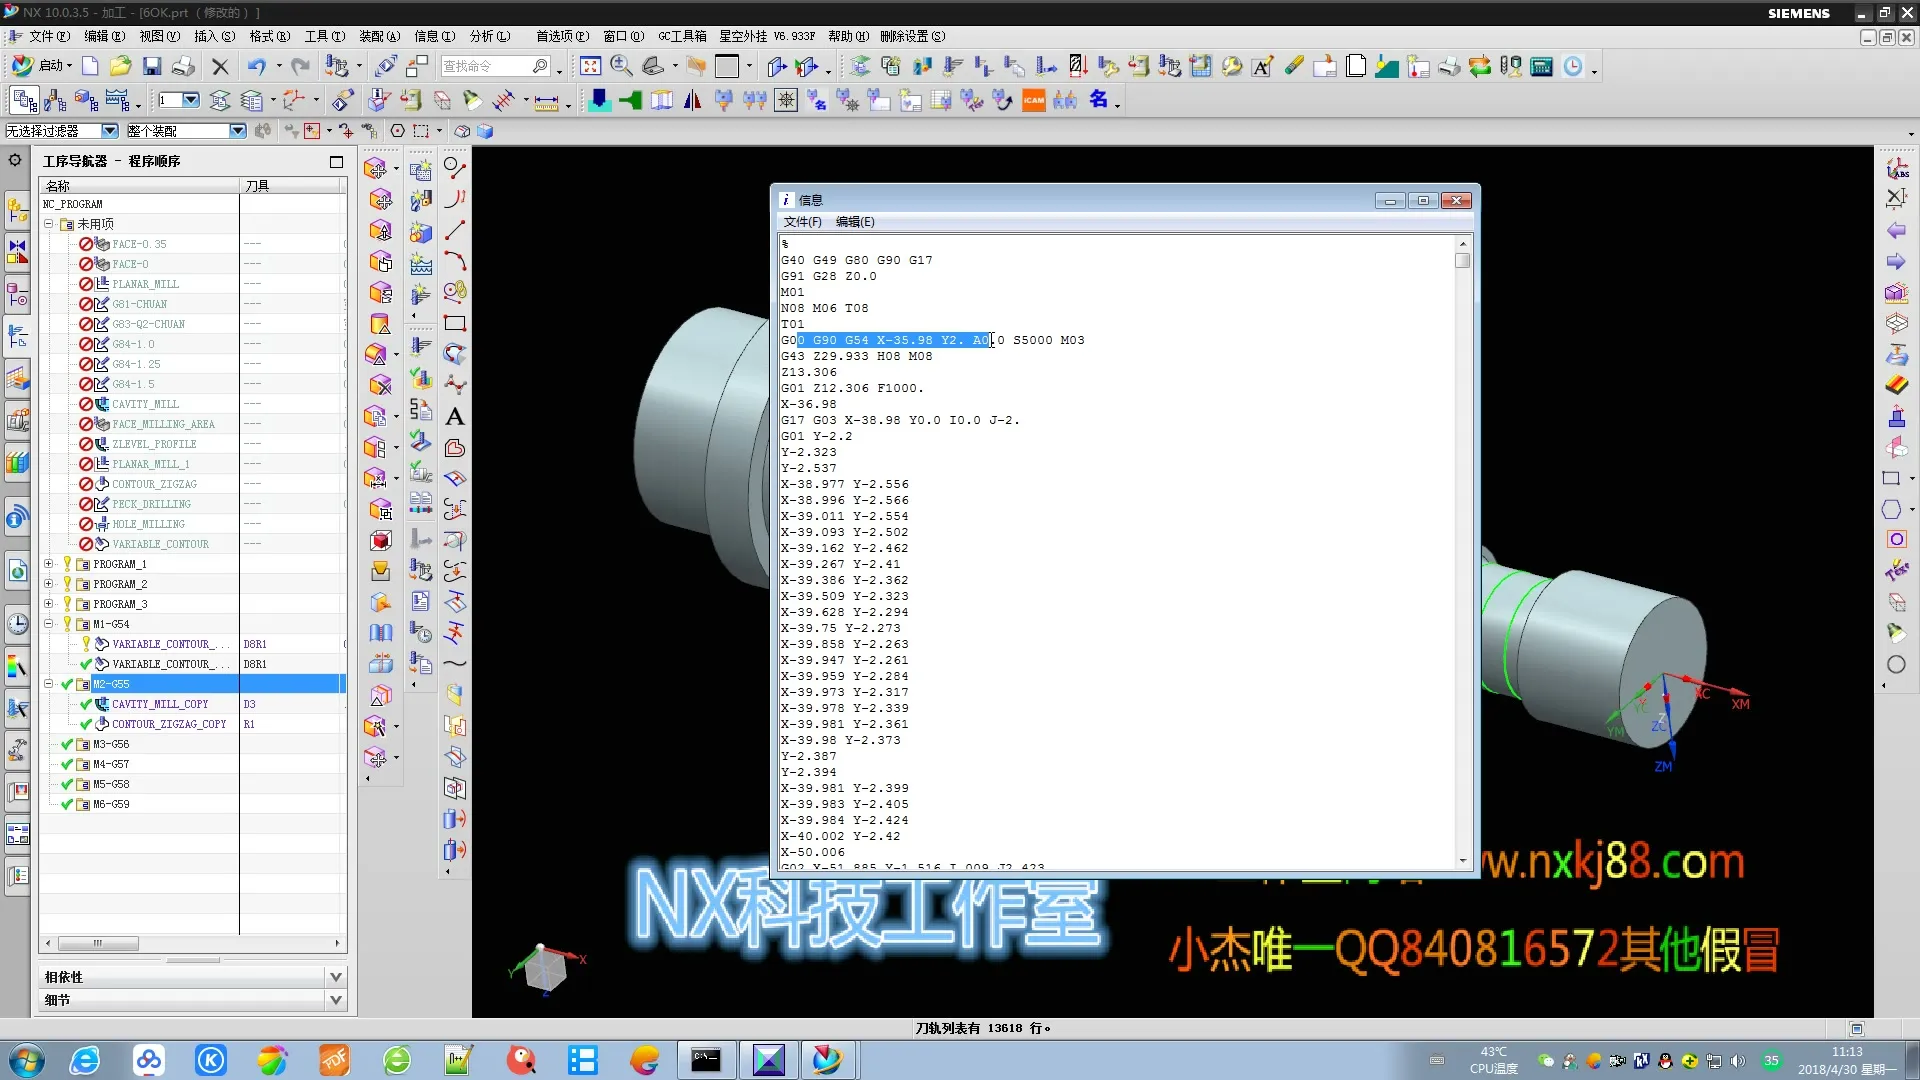Click the Save disk icon
The width and height of the screenshot is (1920, 1080).
click(152, 66)
